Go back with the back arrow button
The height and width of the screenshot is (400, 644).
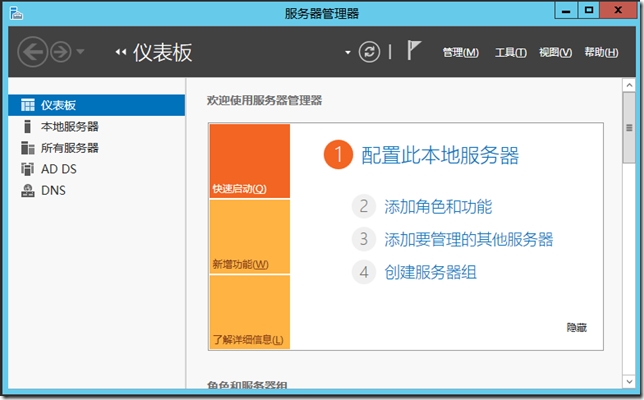(x=32, y=52)
